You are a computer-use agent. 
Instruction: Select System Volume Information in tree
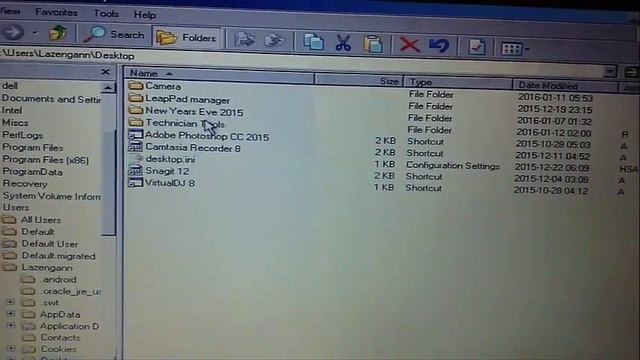pos(51,196)
